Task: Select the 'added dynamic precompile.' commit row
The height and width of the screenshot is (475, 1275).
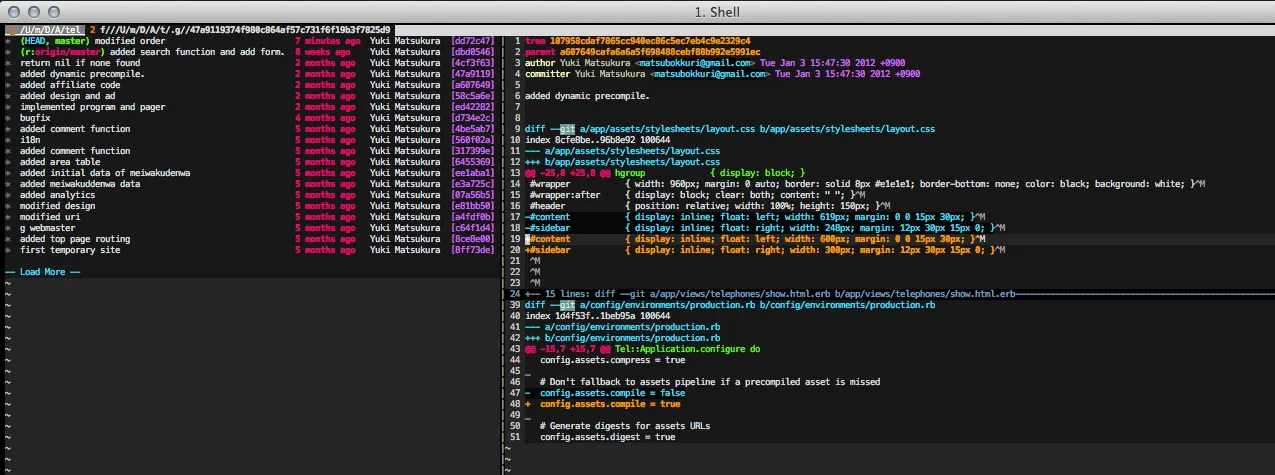Action: click(x=82, y=74)
